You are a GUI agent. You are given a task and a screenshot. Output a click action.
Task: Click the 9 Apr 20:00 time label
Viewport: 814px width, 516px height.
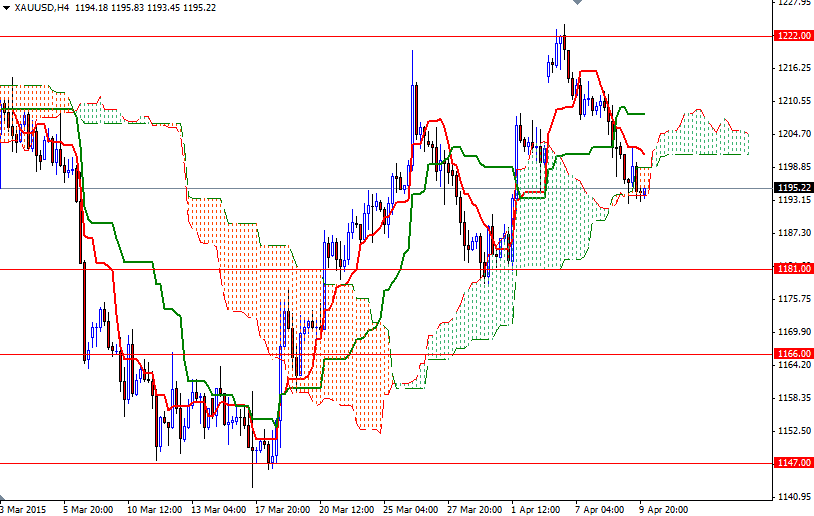(664, 508)
